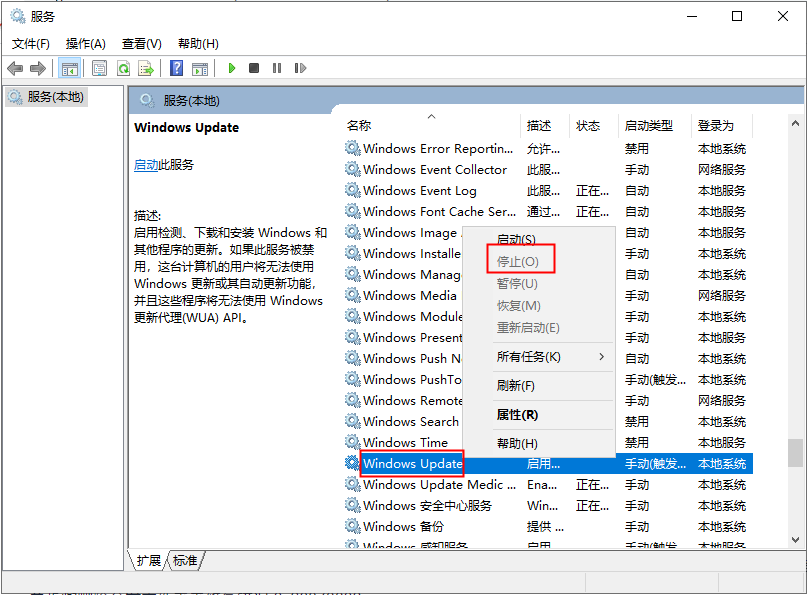The height and width of the screenshot is (595, 807).
Task: Click the stop service square icon
Action: [x=254, y=68]
